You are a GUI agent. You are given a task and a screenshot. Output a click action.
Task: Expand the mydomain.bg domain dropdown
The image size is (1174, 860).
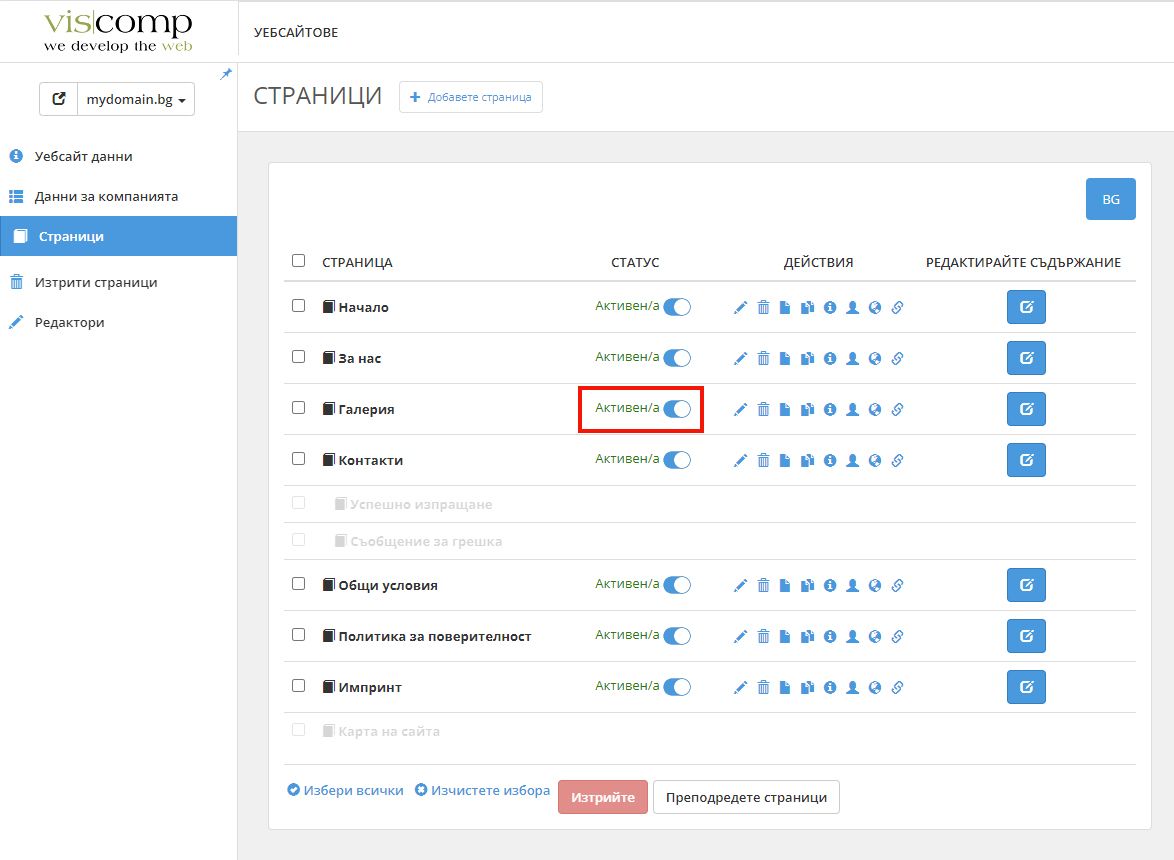(136, 100)
